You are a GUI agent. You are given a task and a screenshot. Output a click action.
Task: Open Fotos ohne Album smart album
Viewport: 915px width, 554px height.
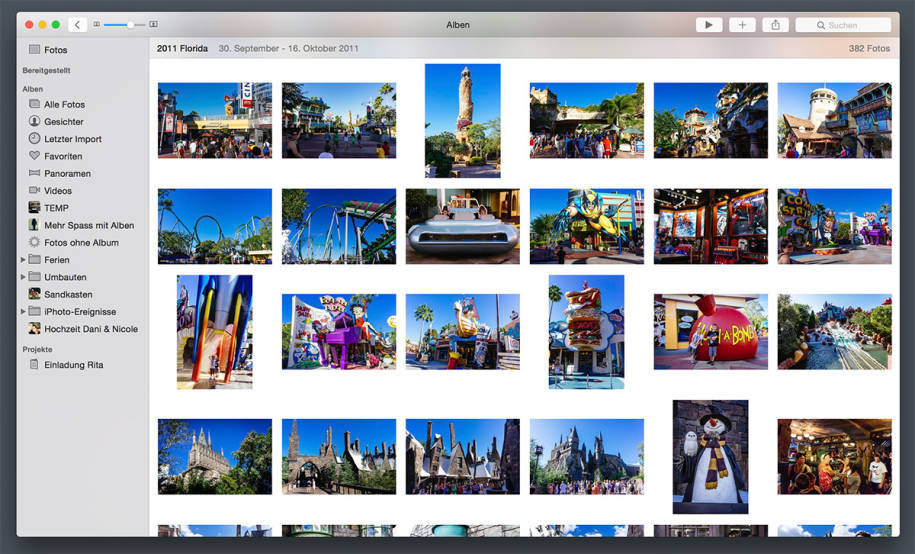(83, 242)
